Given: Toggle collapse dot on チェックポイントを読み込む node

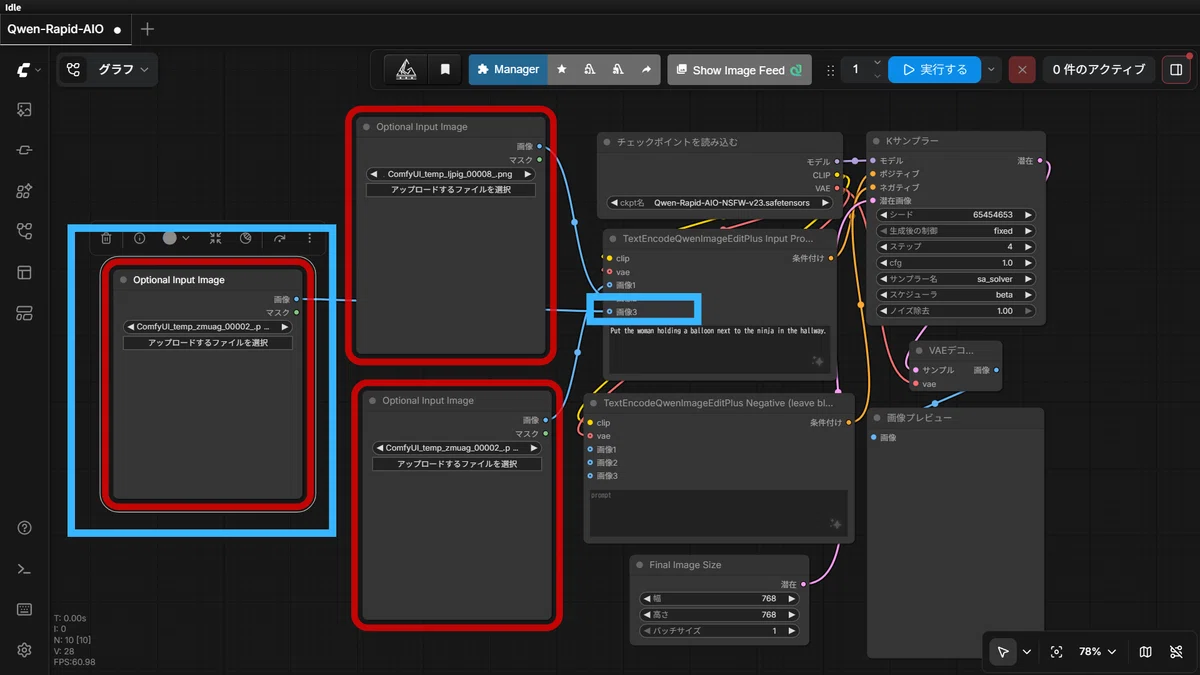Looking at the screenshot, I should (607, 142).
